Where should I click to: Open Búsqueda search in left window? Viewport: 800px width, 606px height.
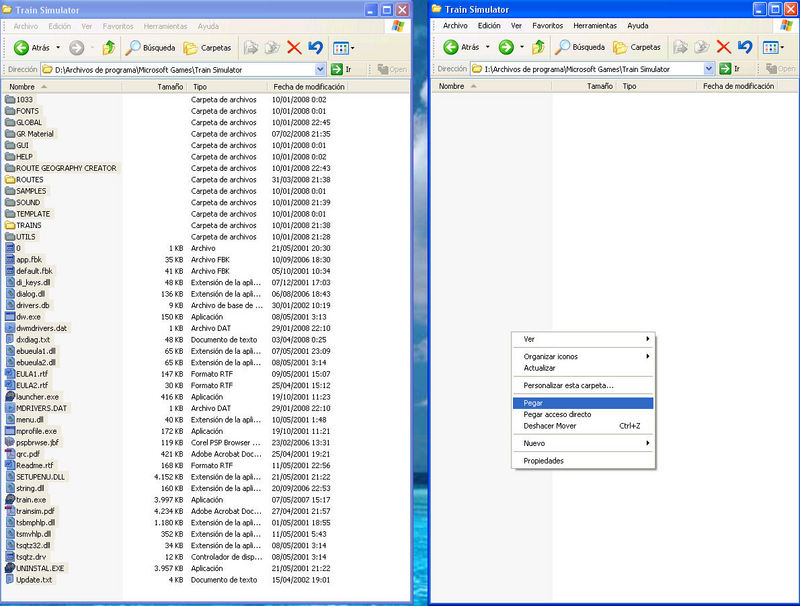click(x=151, y=47)
